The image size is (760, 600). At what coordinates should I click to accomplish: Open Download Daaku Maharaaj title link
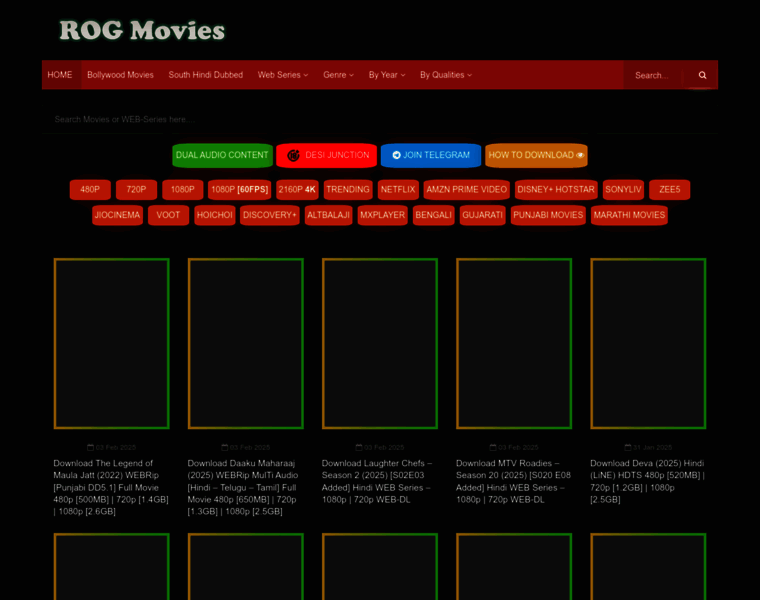[243, 487]
